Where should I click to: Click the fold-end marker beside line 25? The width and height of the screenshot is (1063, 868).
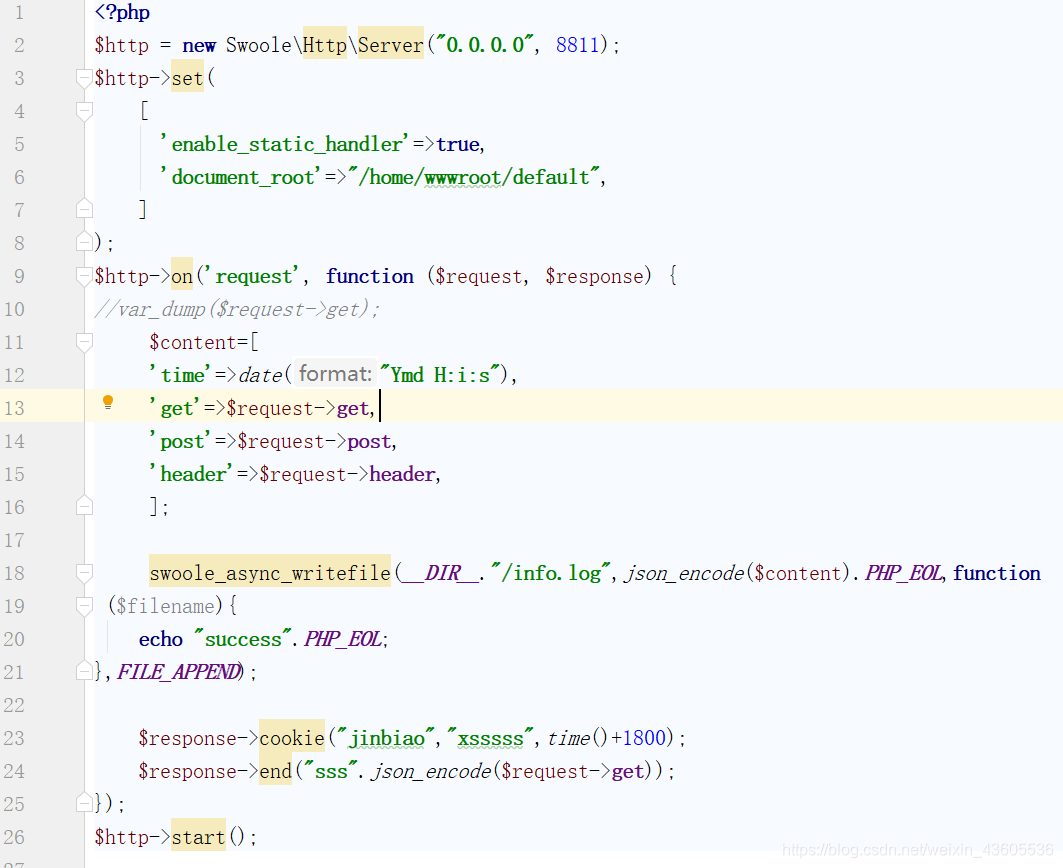pyautogui.click(x=84, y=803)
